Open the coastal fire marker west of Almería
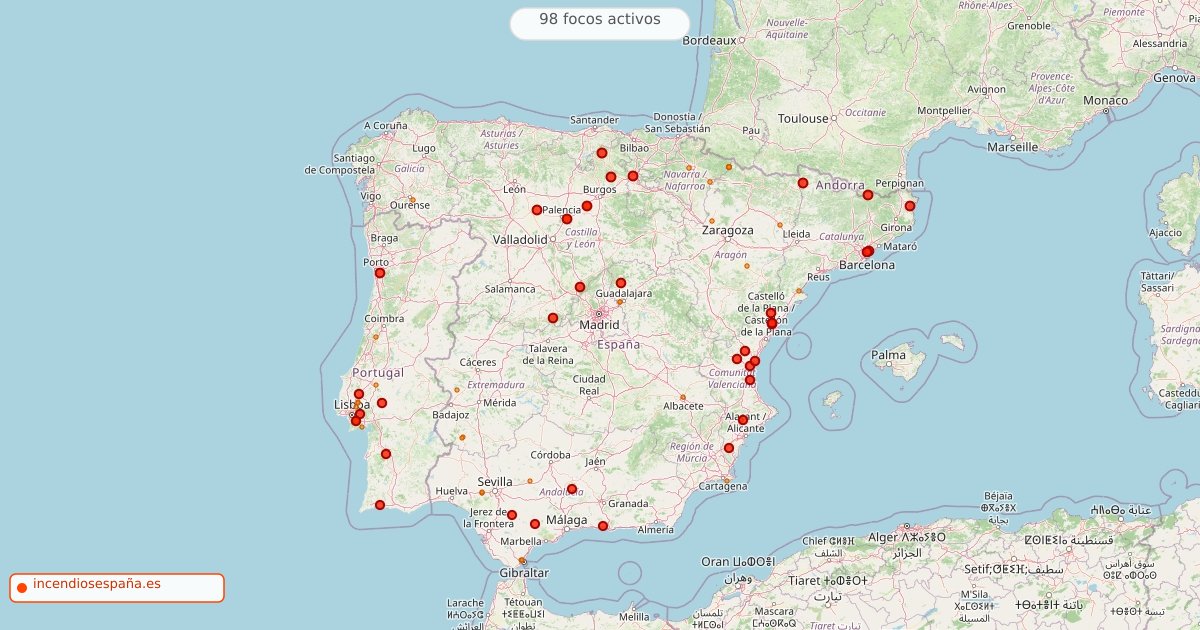The width and height of the screenshot is (1200, 630). coord(603,526)
